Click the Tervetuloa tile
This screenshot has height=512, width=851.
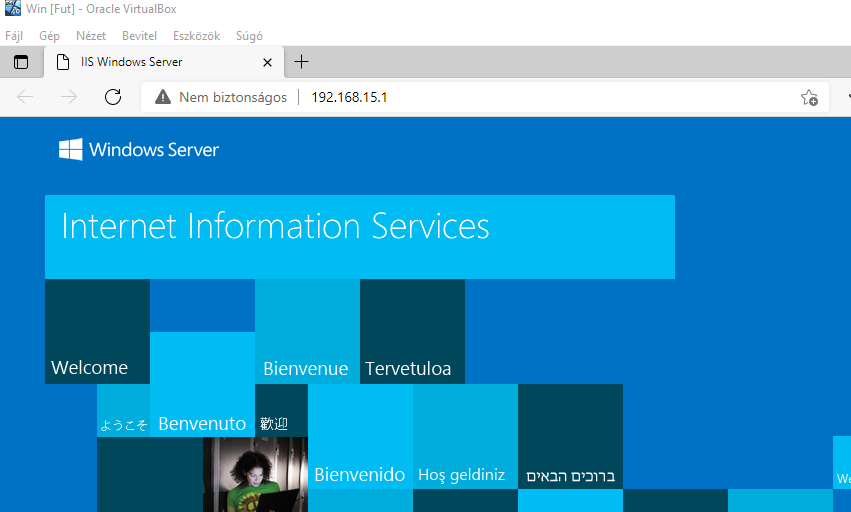[412, 331]
